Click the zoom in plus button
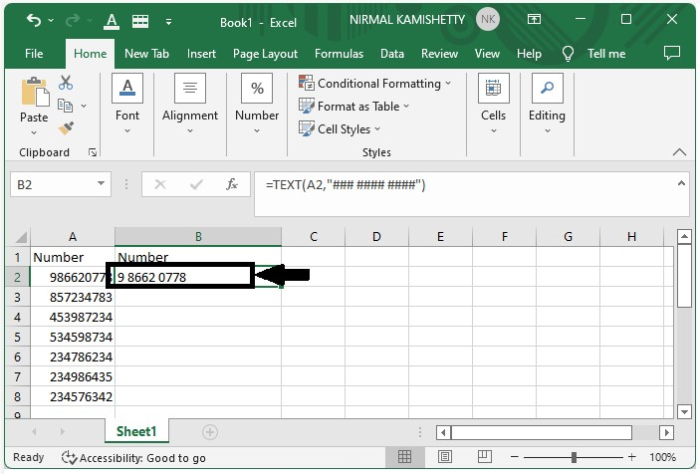700x474 pixels. [632, 457]
